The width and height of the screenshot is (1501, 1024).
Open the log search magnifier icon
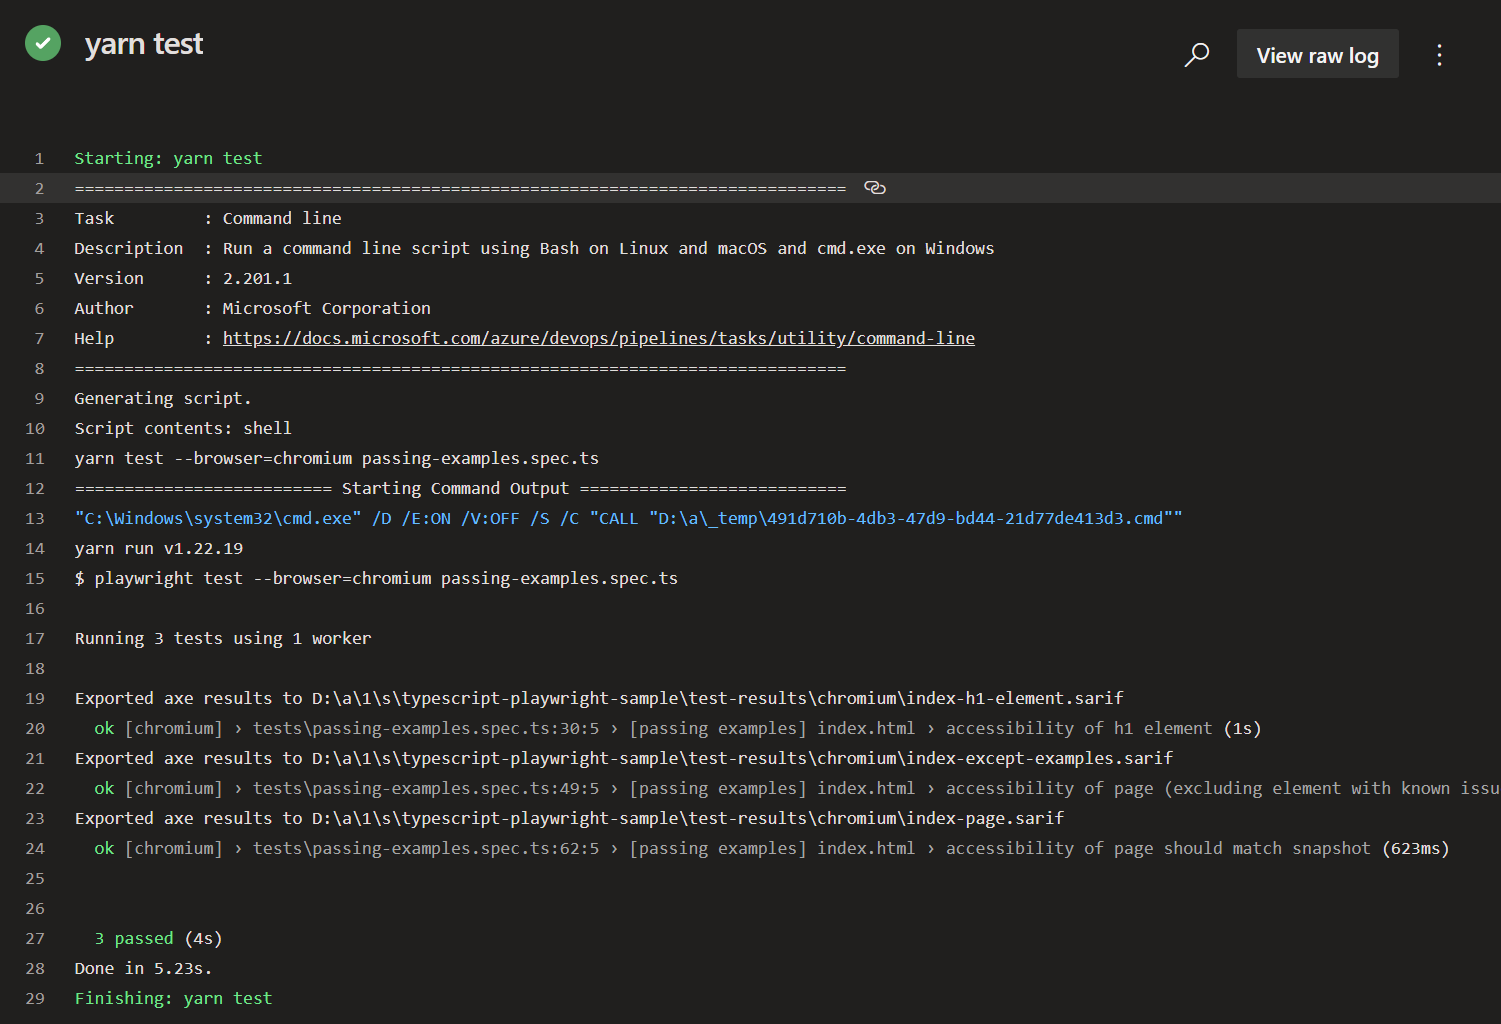1197,54
